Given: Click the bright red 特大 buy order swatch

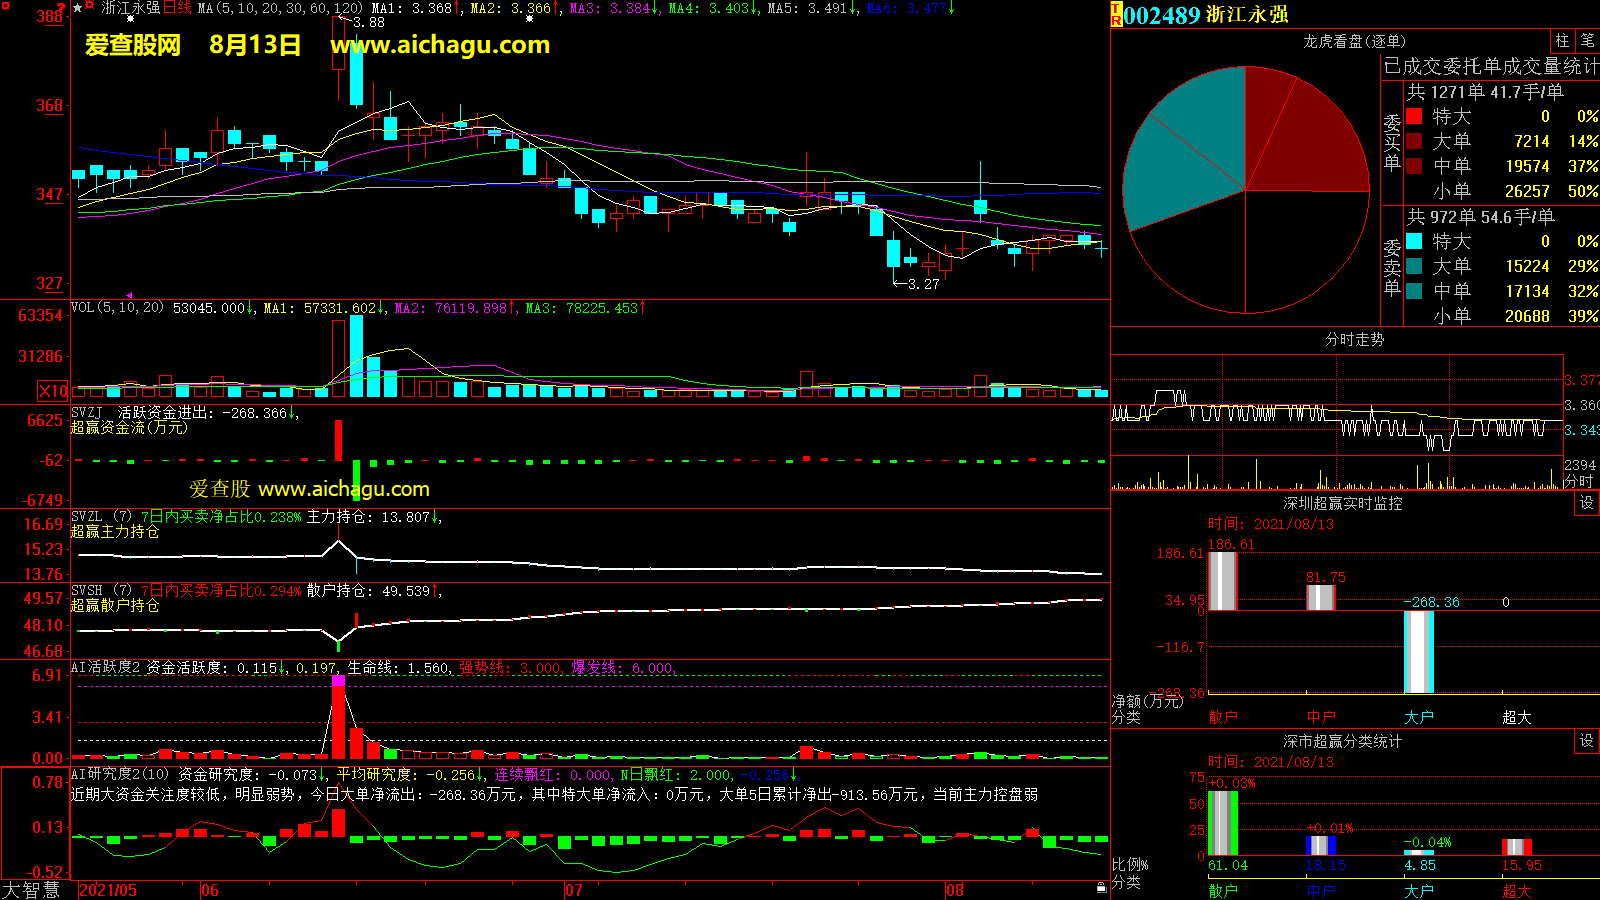Looking at the screenshot, I should [1415, 116].
